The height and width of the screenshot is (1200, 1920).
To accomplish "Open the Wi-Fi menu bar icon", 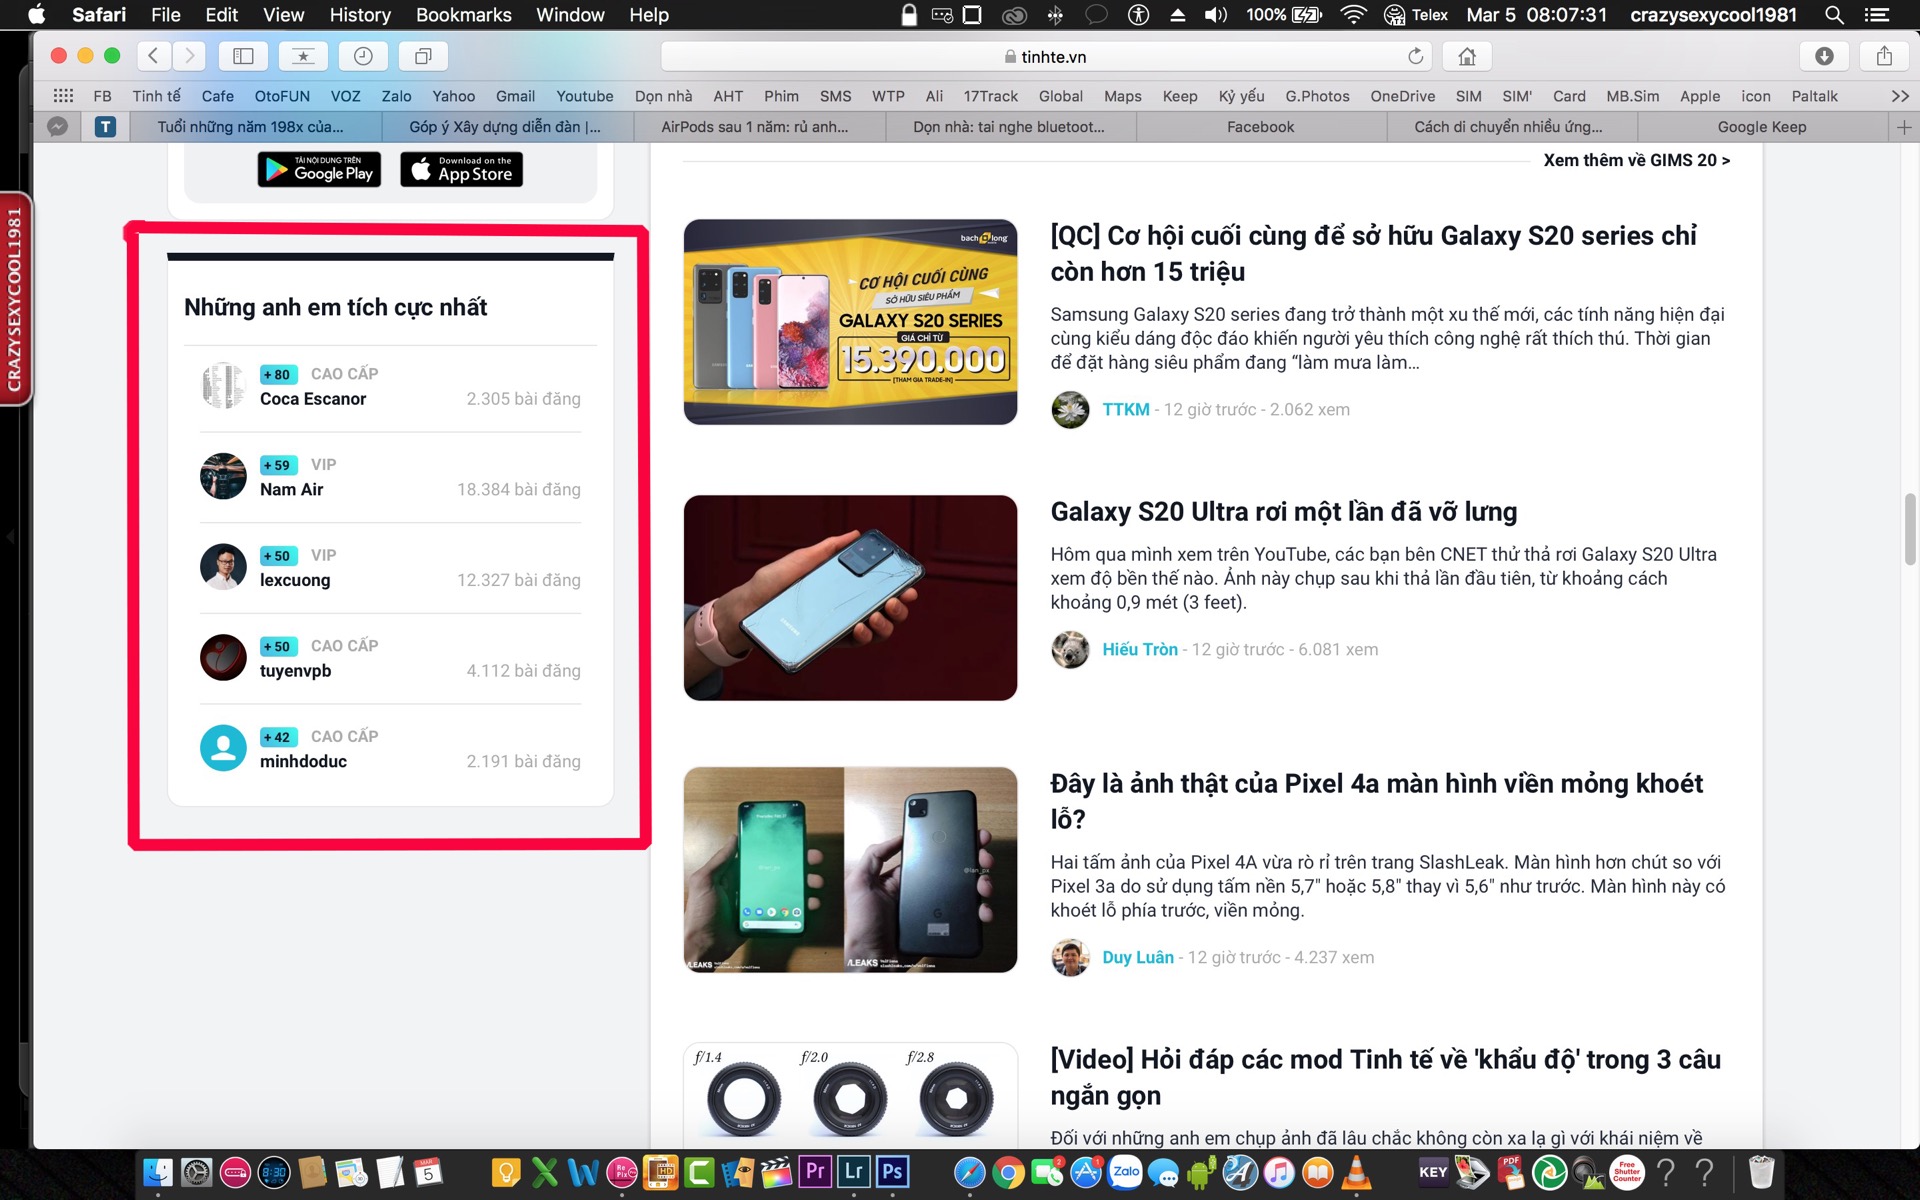I will pyautogui.click(x=1353, y=15).
